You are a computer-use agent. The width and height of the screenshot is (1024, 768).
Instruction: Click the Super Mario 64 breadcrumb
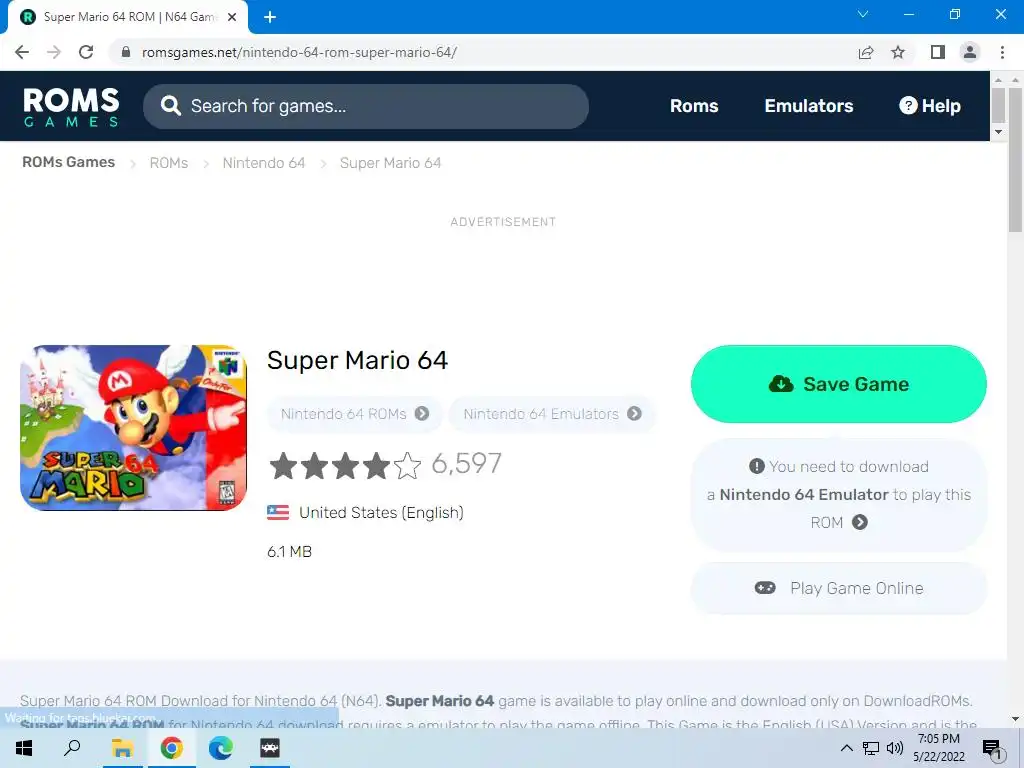[x=390, y=163]
